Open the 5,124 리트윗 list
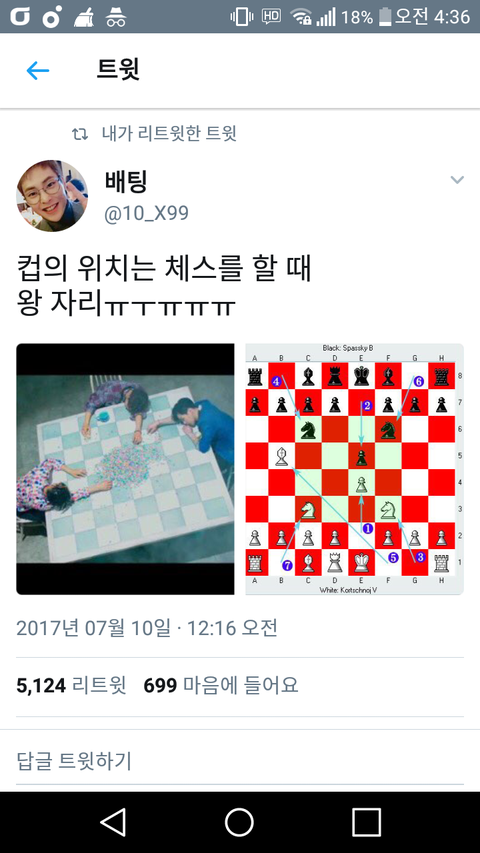This screenshot has width=480, height=853. point(71,685)
